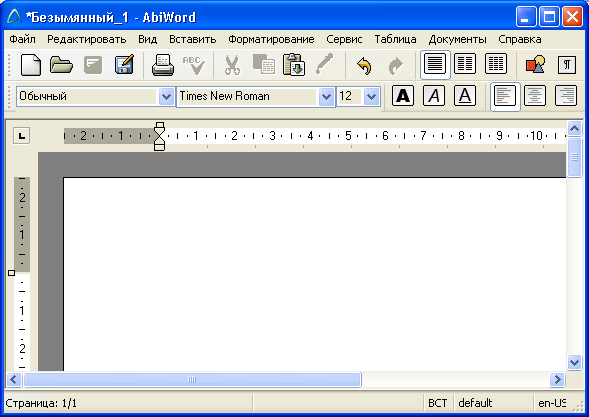Maximize the AbiWord window
The image size is (589, 417).
[x=549, y=17]
